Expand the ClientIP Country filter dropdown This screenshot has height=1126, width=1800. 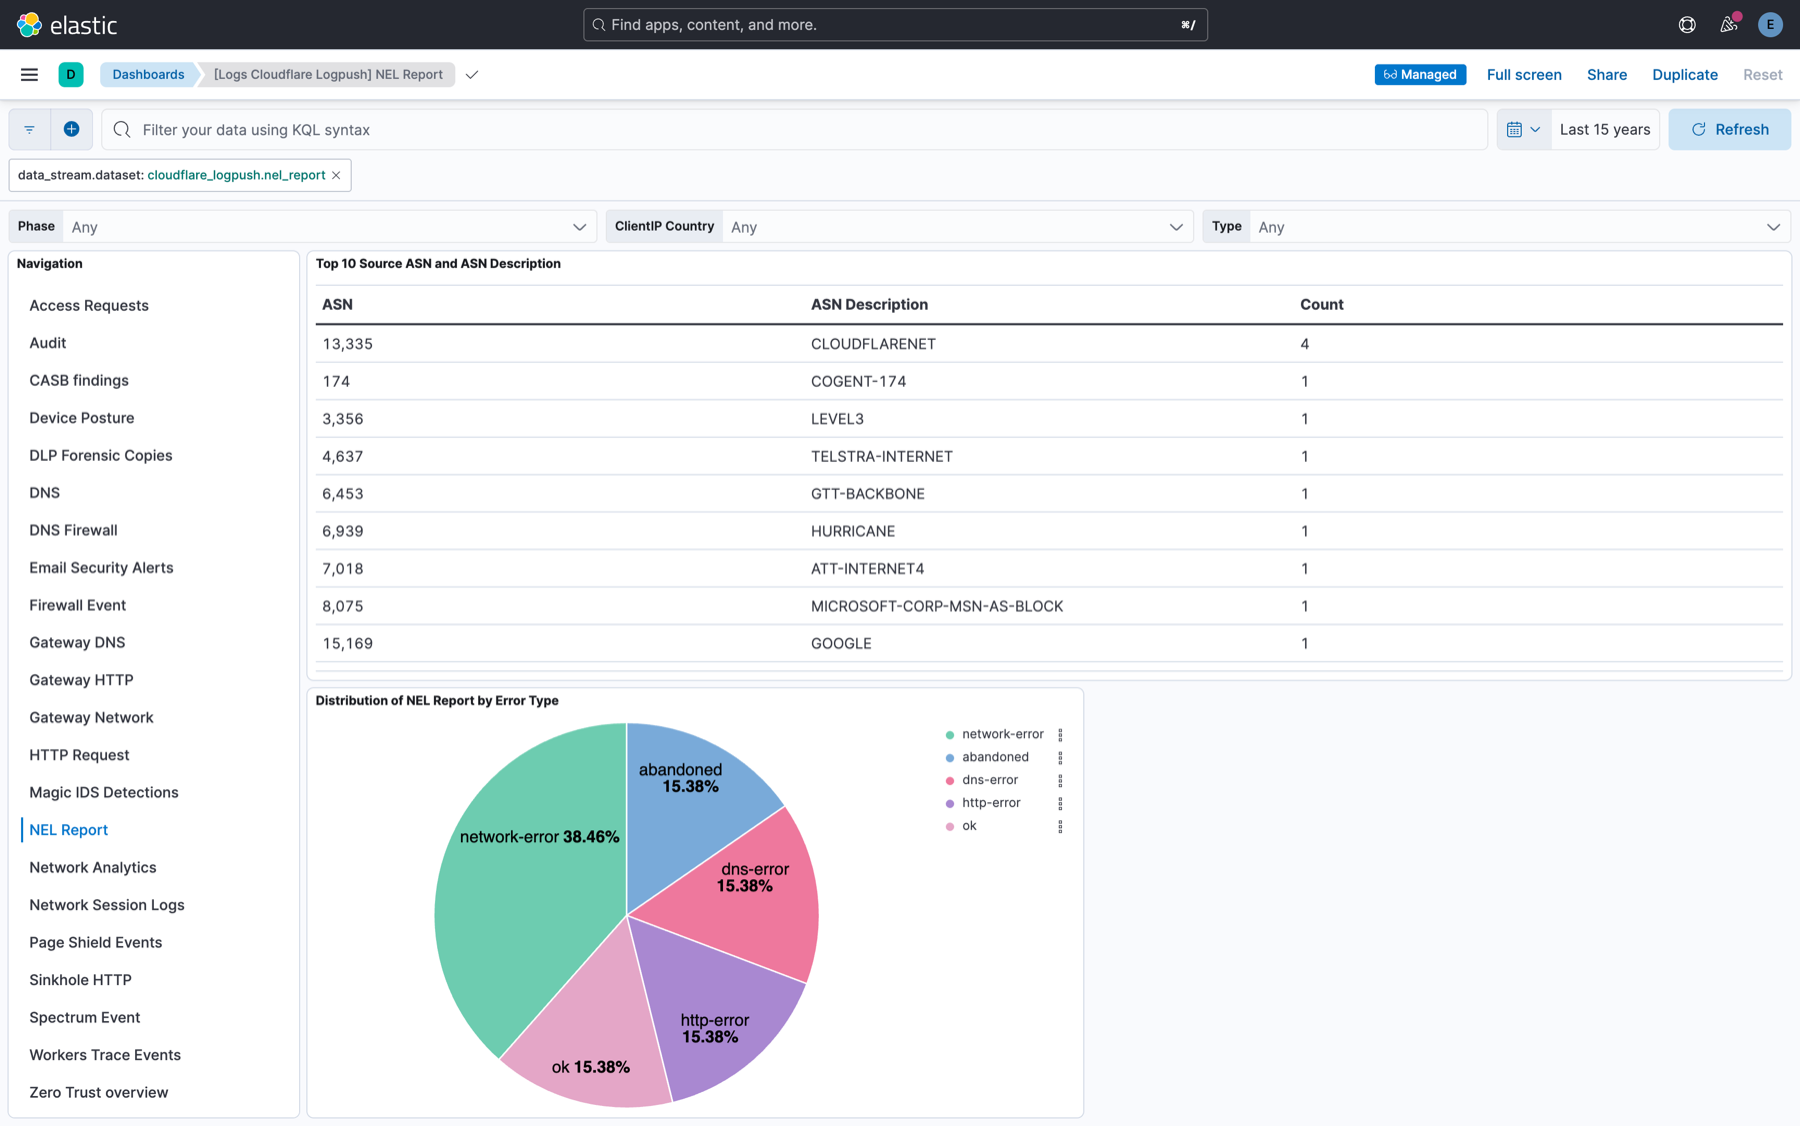[957, 227]
